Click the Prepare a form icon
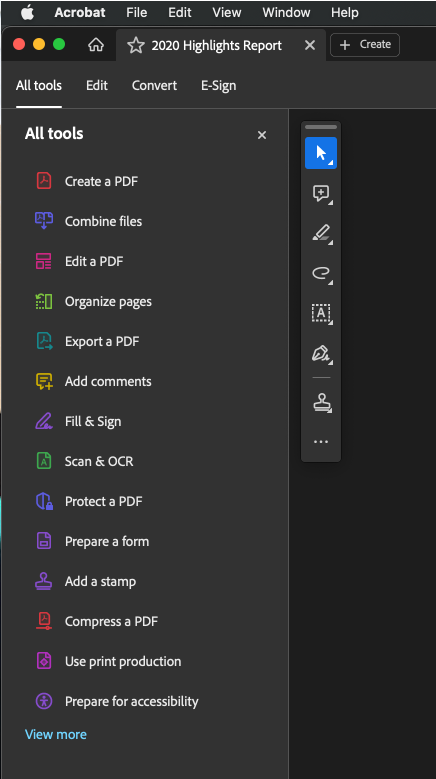 [44, 541]
